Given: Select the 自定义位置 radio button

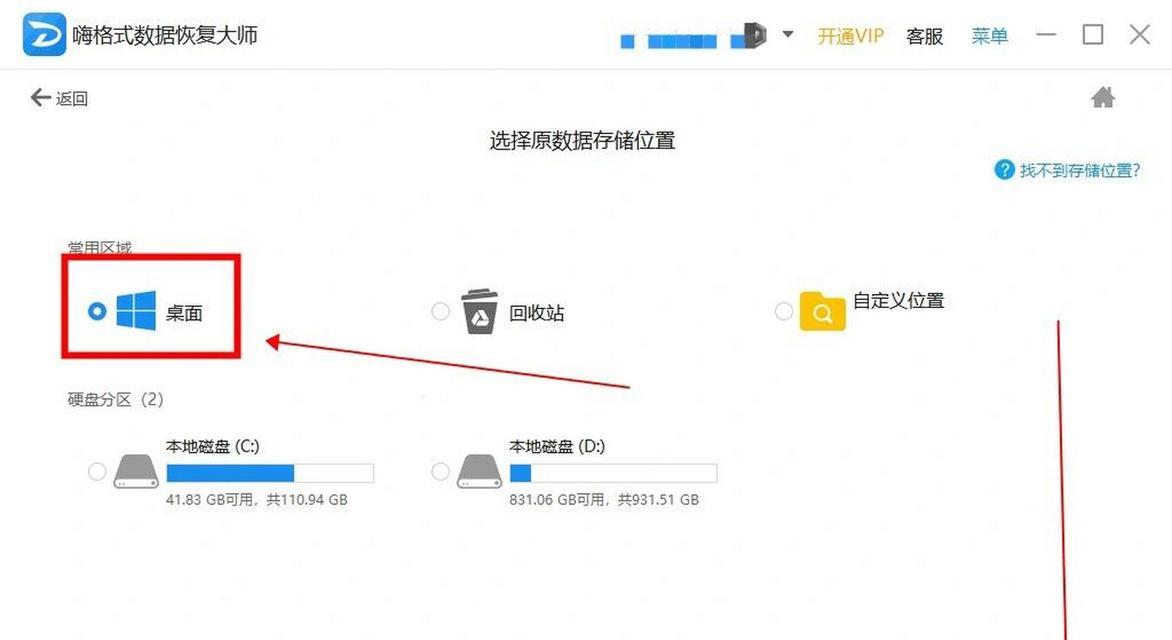Looking at the screenshot, I should (783, 310).
